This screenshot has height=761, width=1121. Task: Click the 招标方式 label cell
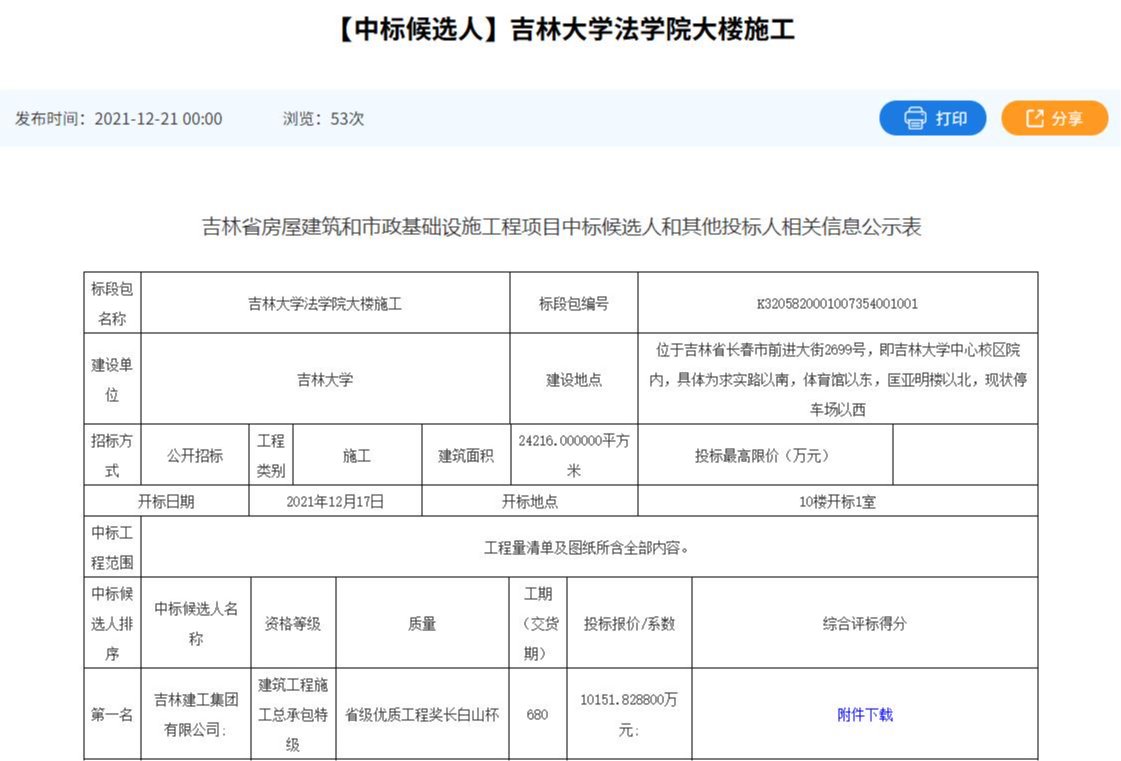point(112,456)
